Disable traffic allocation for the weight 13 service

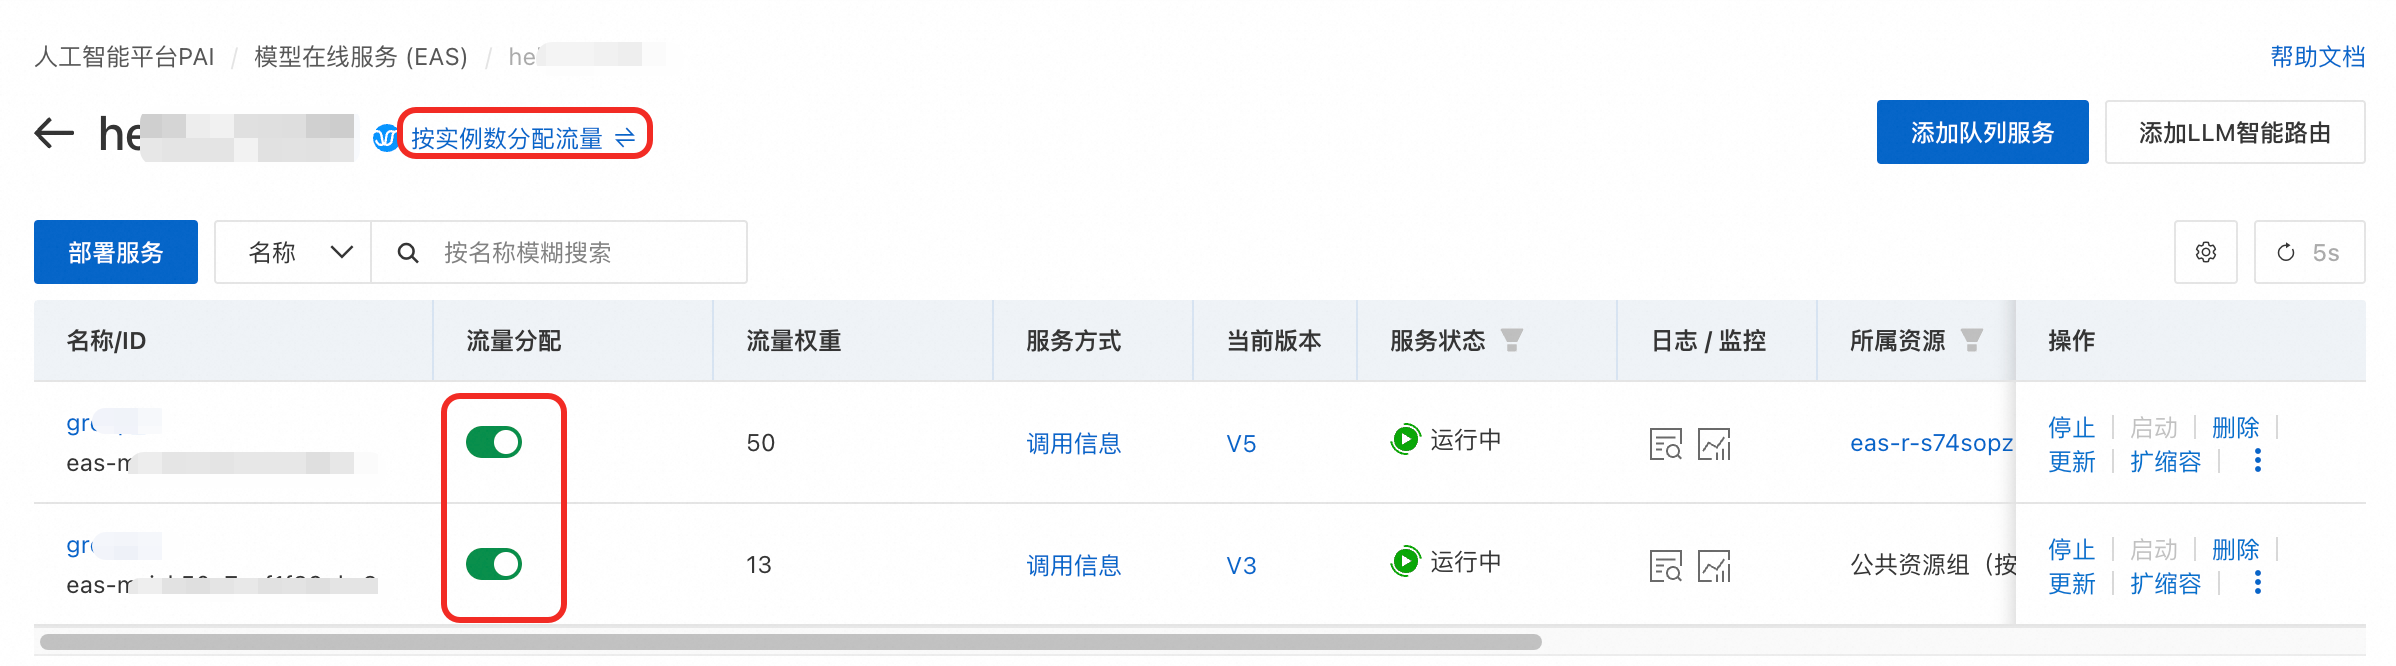tap(494, 564)
